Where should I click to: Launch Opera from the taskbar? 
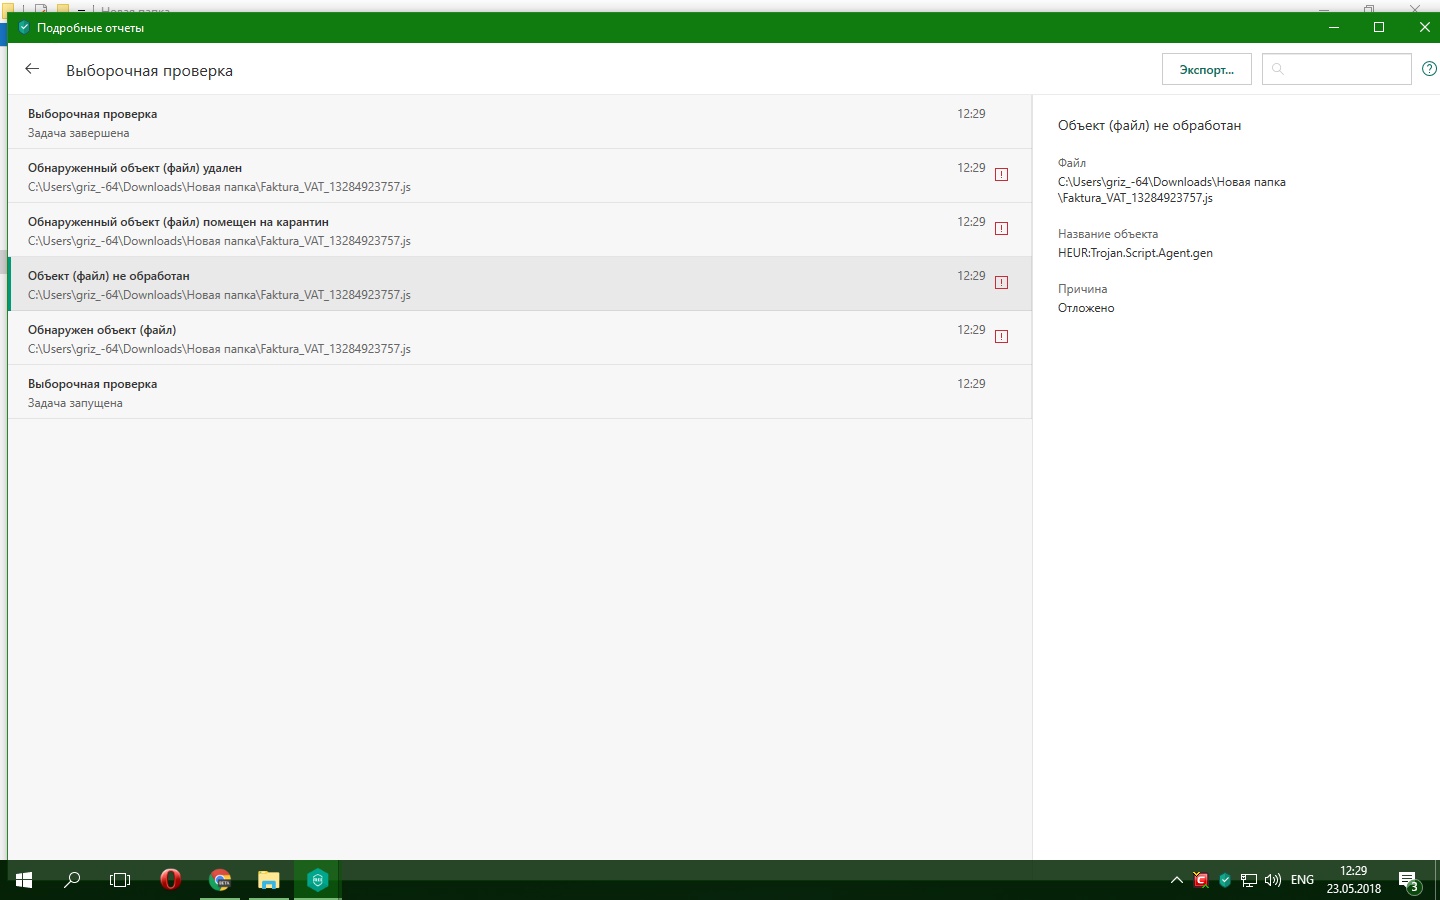[171, 880]
